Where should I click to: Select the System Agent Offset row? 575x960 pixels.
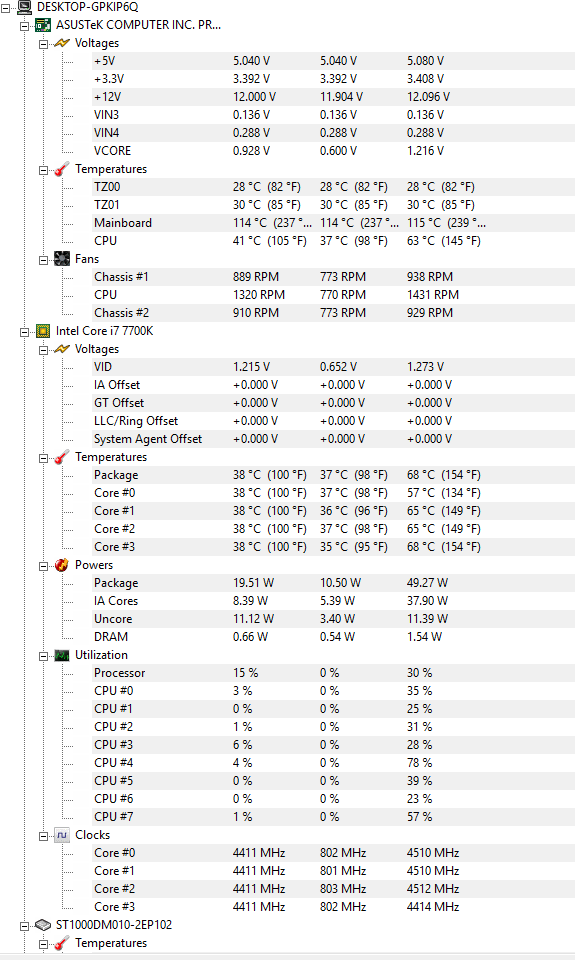[333, 439]
